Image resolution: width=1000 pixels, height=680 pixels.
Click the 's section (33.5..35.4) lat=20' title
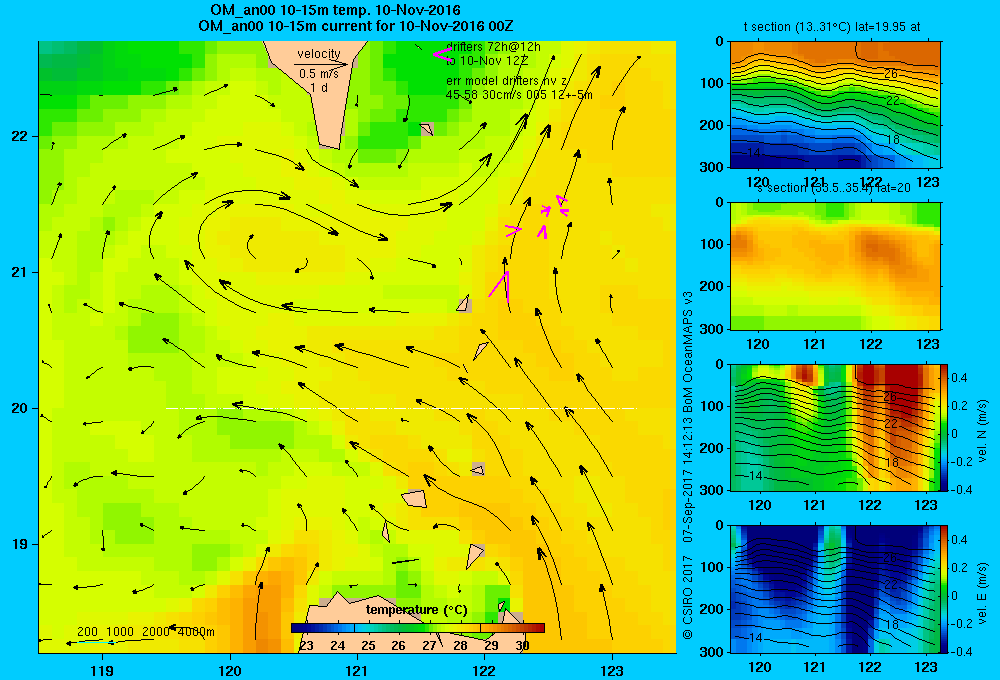[834, 188]
